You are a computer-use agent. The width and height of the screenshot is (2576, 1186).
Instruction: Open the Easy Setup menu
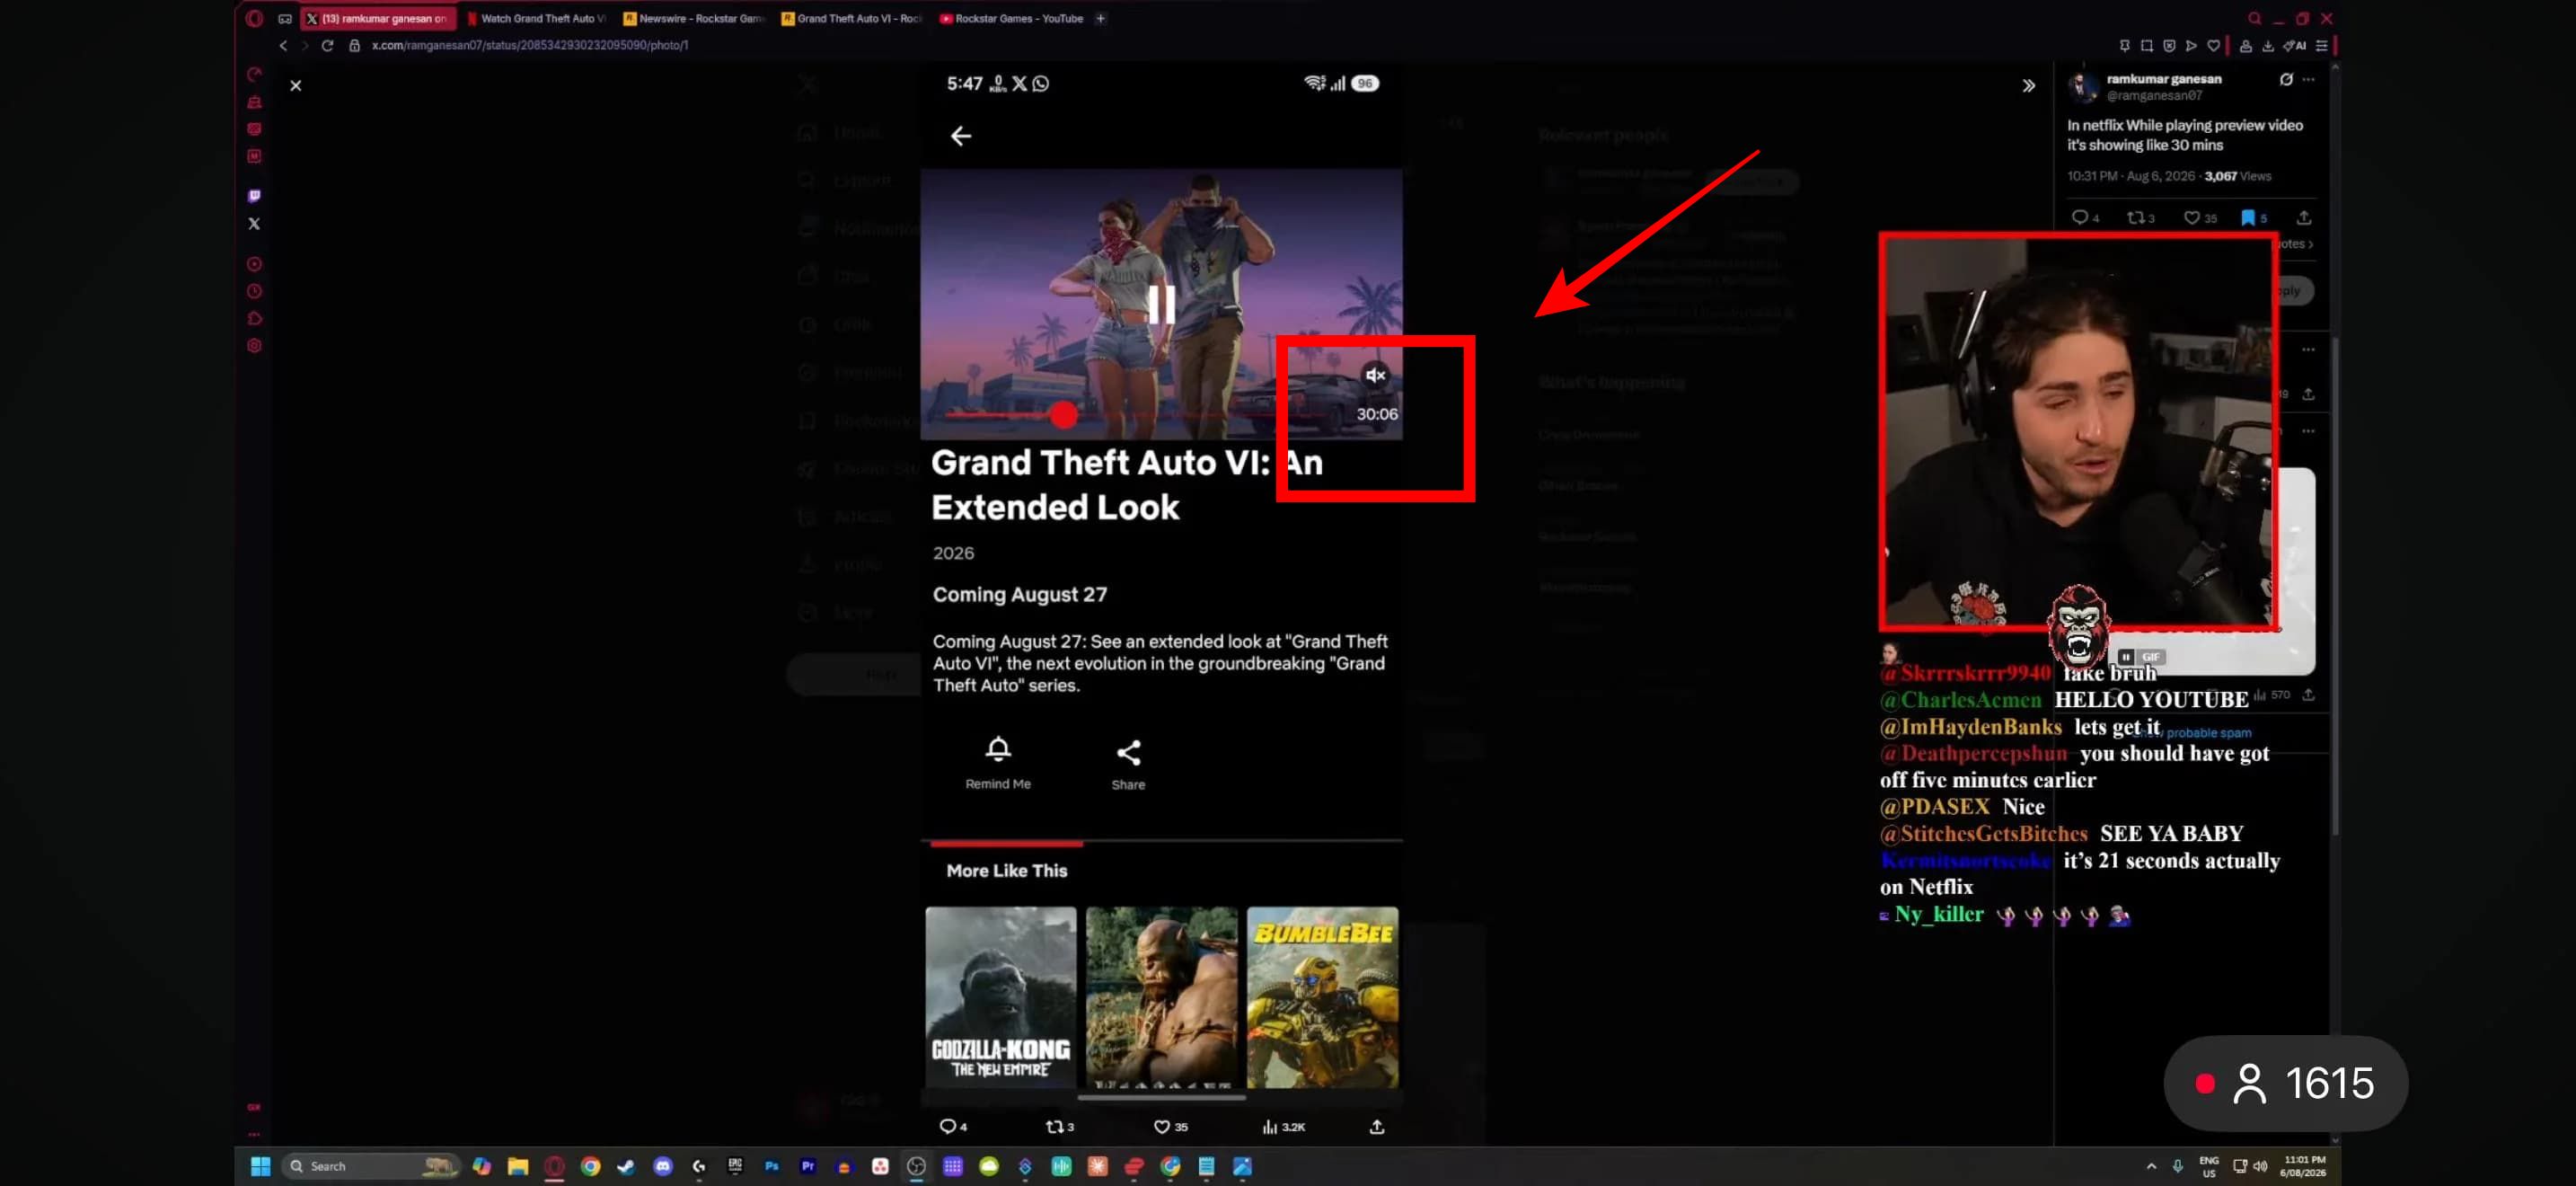(x=2322, y=45)
